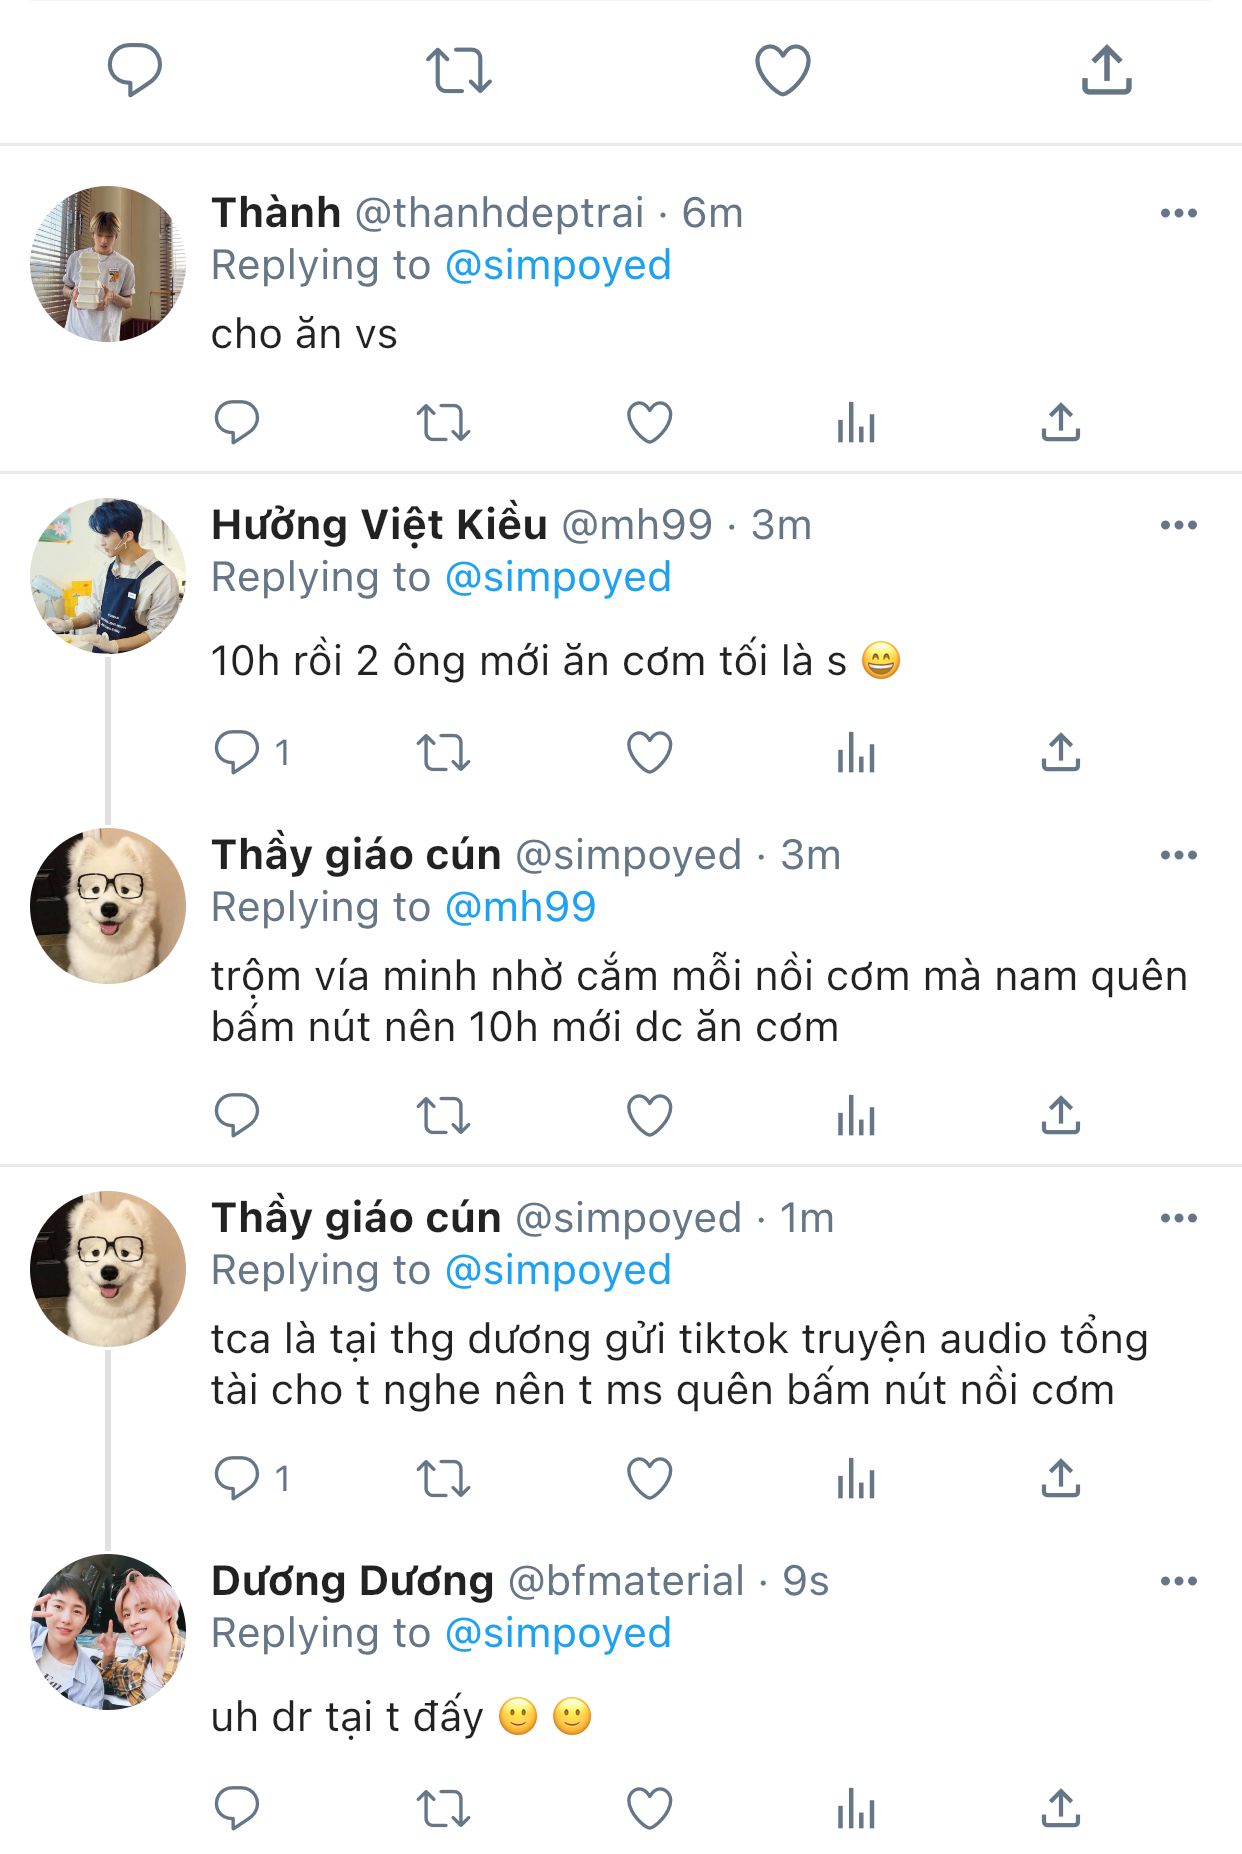Like the top tweet with the heart

coord(782,70)
